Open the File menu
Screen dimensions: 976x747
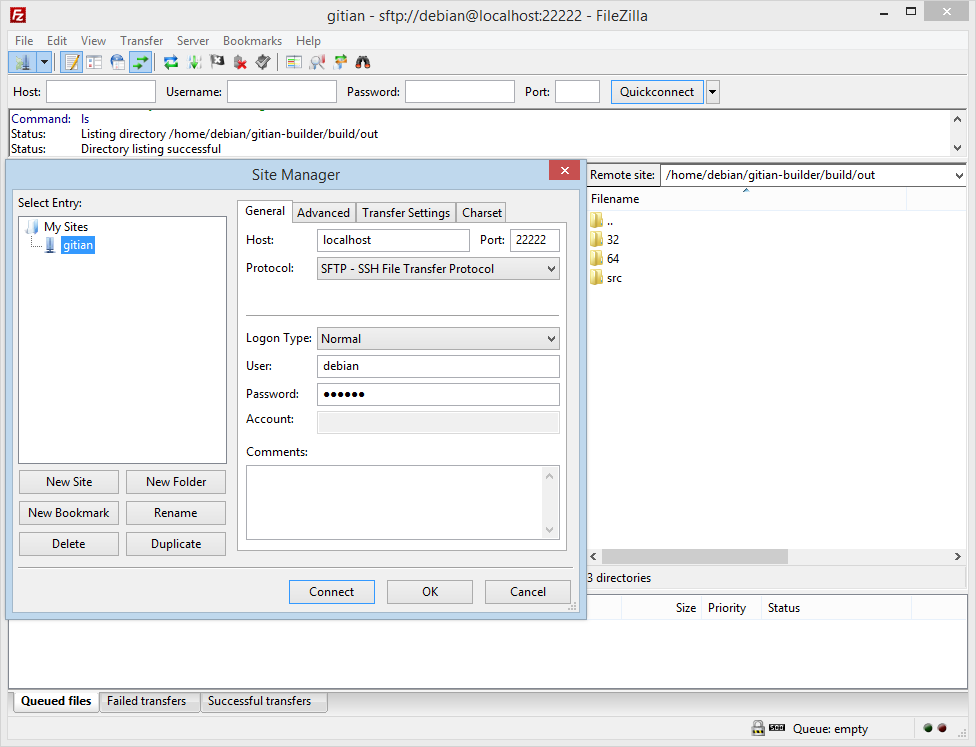(24, 40)
